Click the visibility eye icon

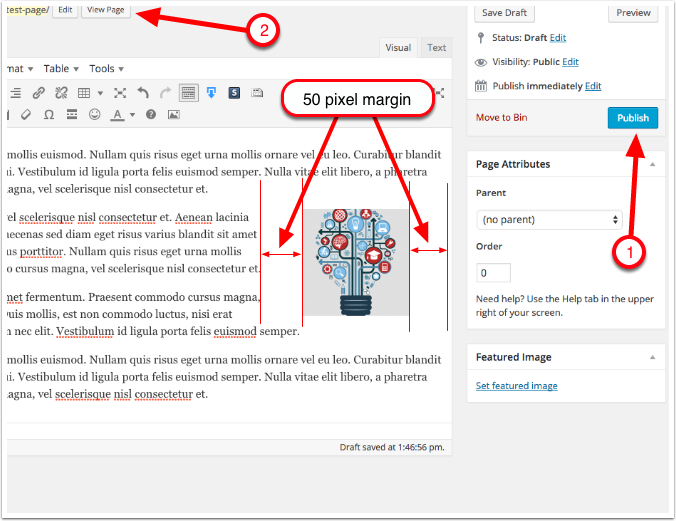pyautogui.click(x=481, y=63)
